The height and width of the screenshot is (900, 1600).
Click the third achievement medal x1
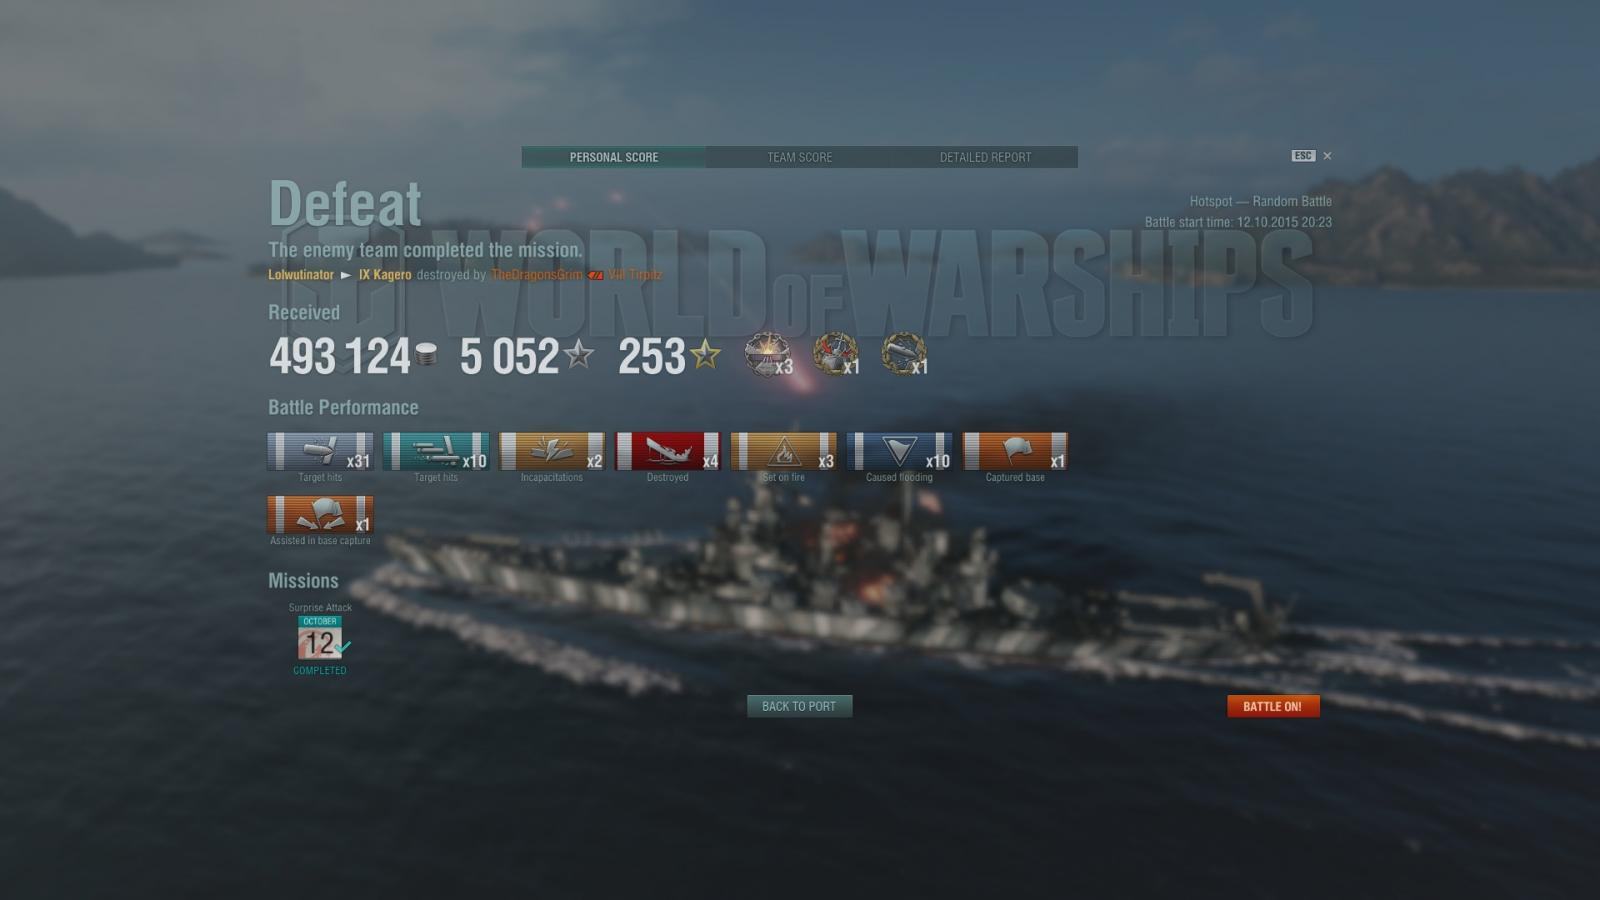pos(904,355)
